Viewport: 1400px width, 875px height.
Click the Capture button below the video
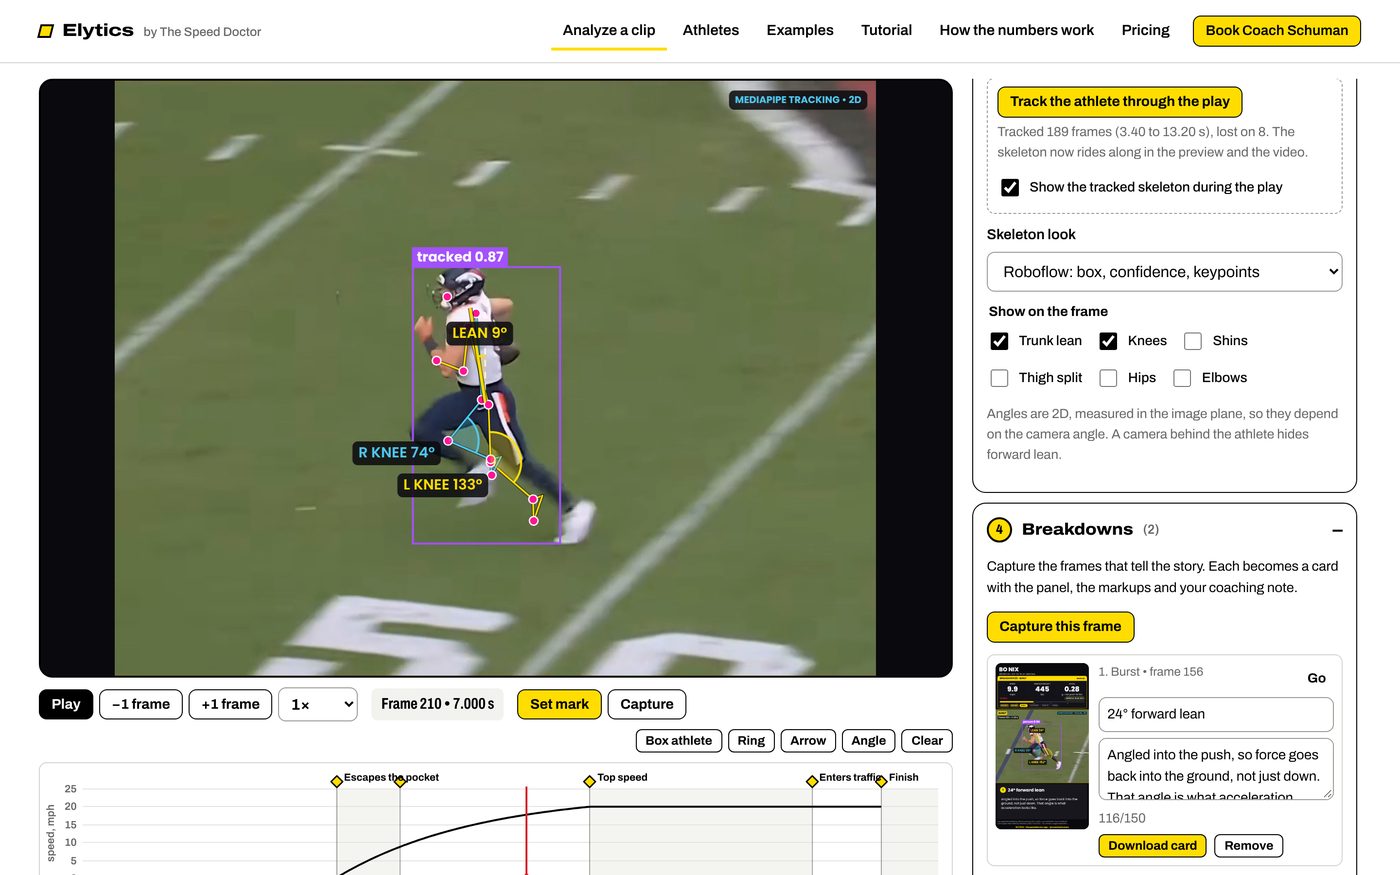point(647,704)
